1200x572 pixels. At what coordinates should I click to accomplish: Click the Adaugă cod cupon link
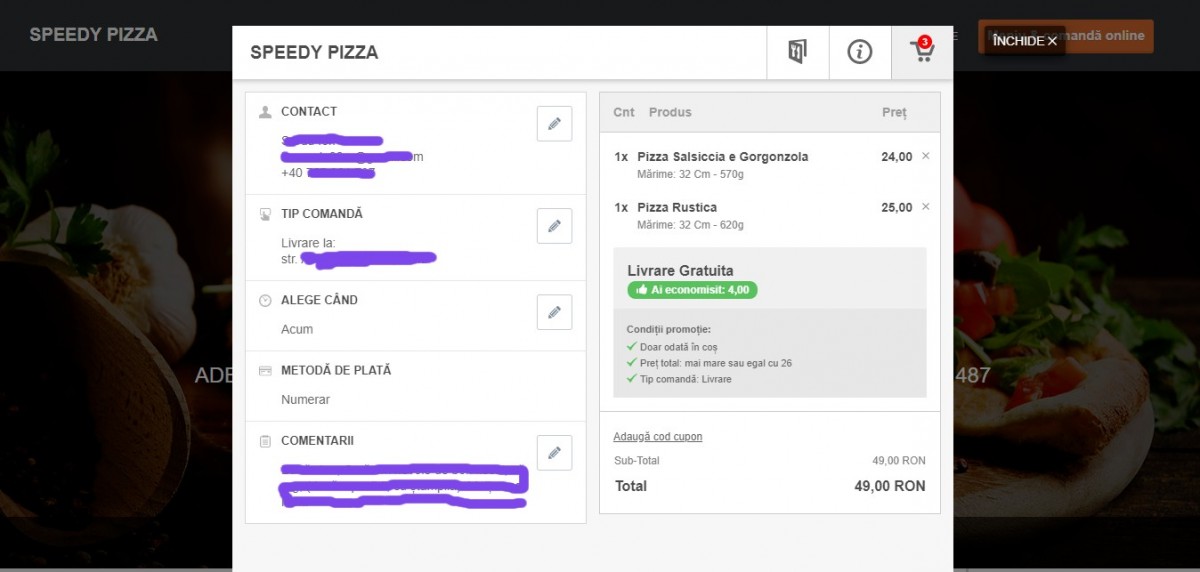click(x=658, y=437)
